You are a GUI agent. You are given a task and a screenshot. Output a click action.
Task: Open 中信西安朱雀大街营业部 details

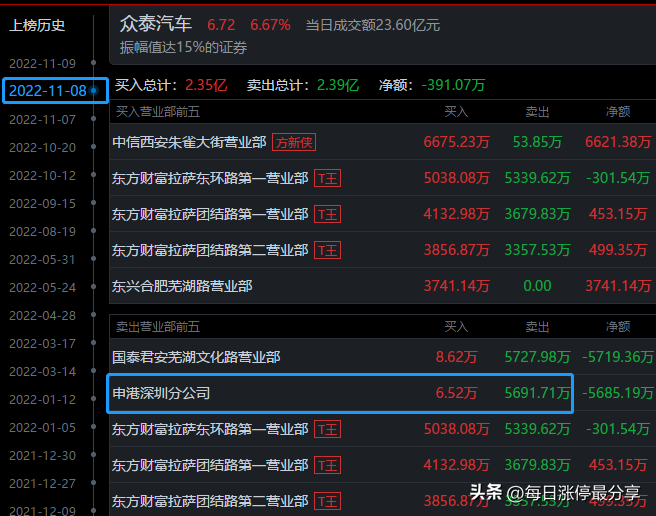(189, 142)
